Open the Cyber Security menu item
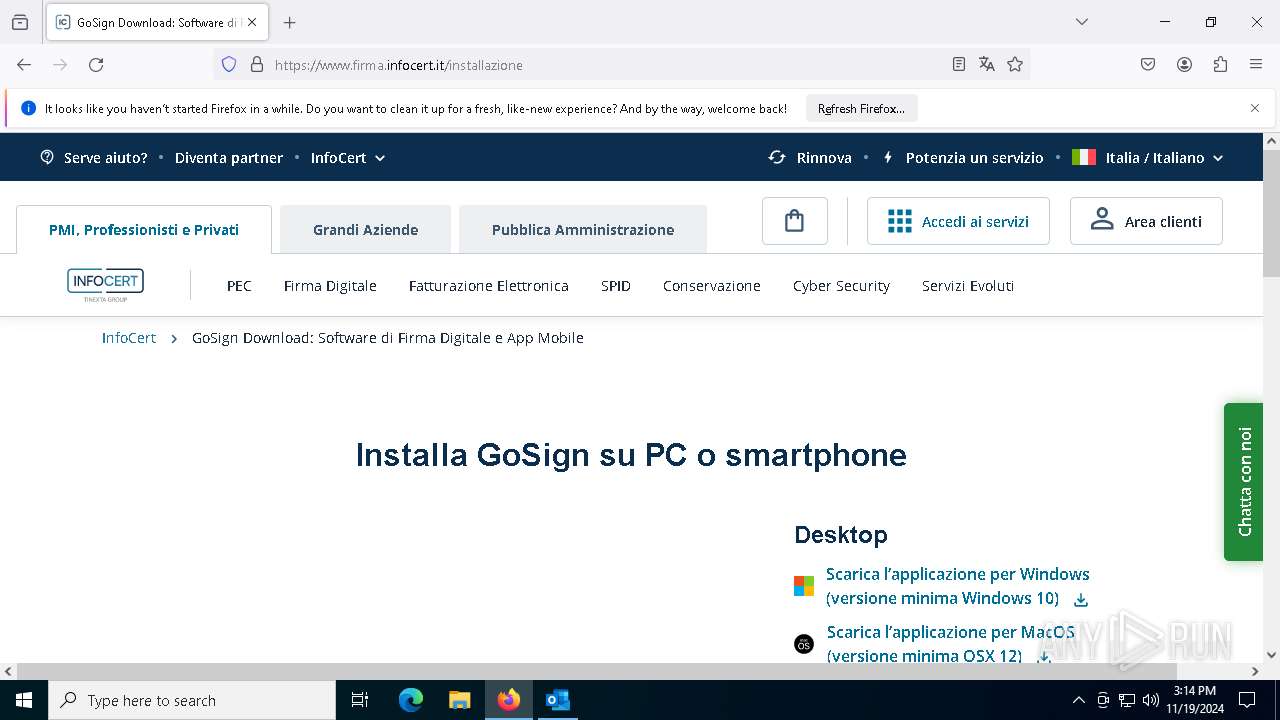 tap(841, 285)
